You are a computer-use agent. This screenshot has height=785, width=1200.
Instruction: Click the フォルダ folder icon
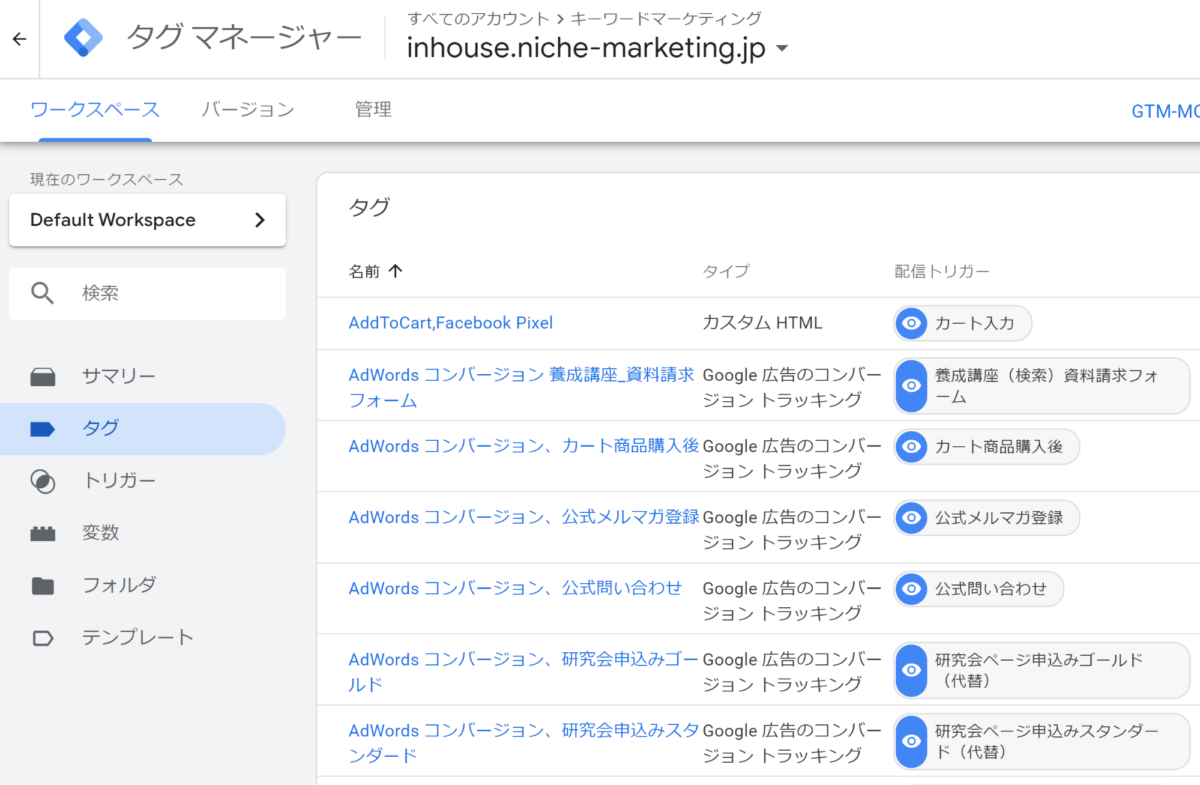(42, 585)
